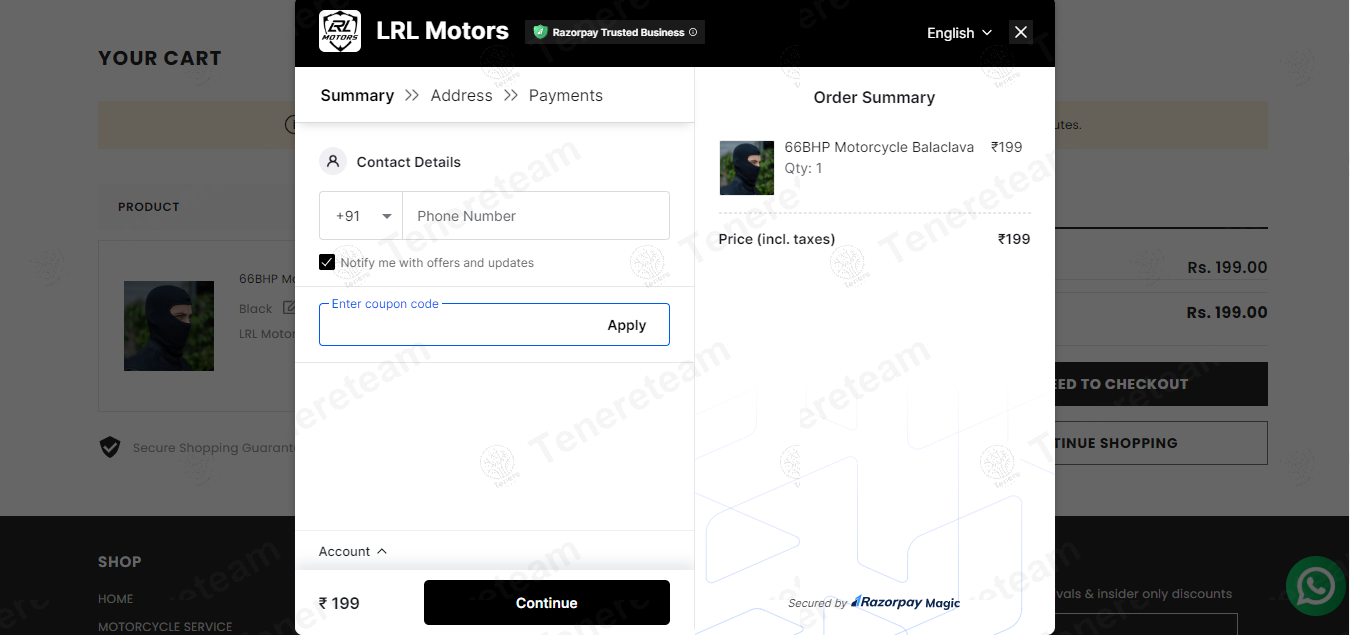Apply the entered coupon code
This screenshot has height=635, width=1350.
tap(627, 324)
